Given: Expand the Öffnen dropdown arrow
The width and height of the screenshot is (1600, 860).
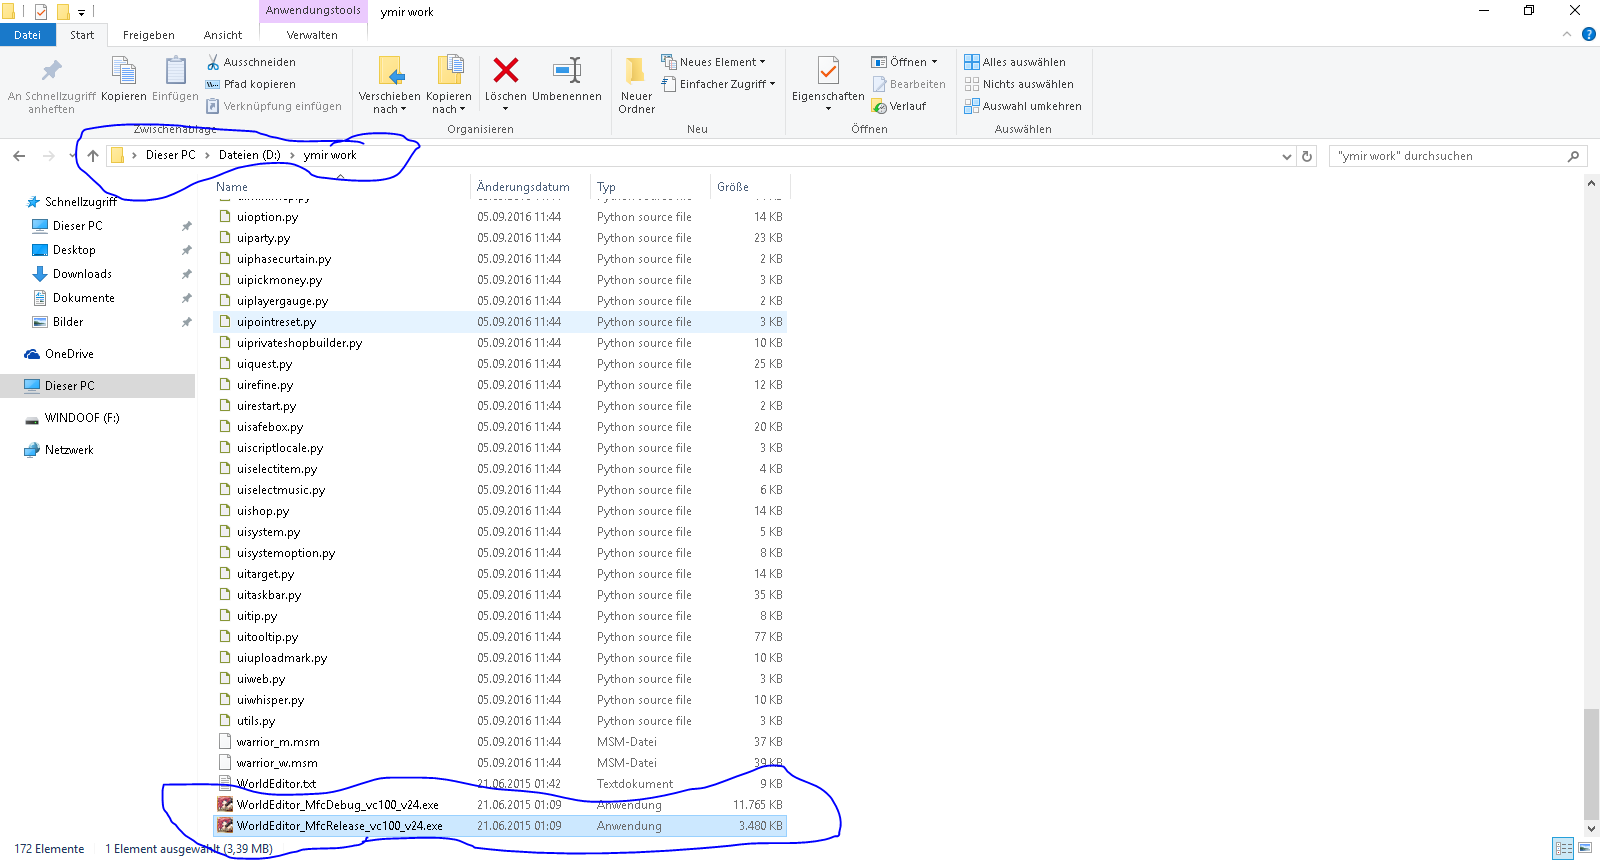Looking at the screenshot, I should [x=934, y=62].
